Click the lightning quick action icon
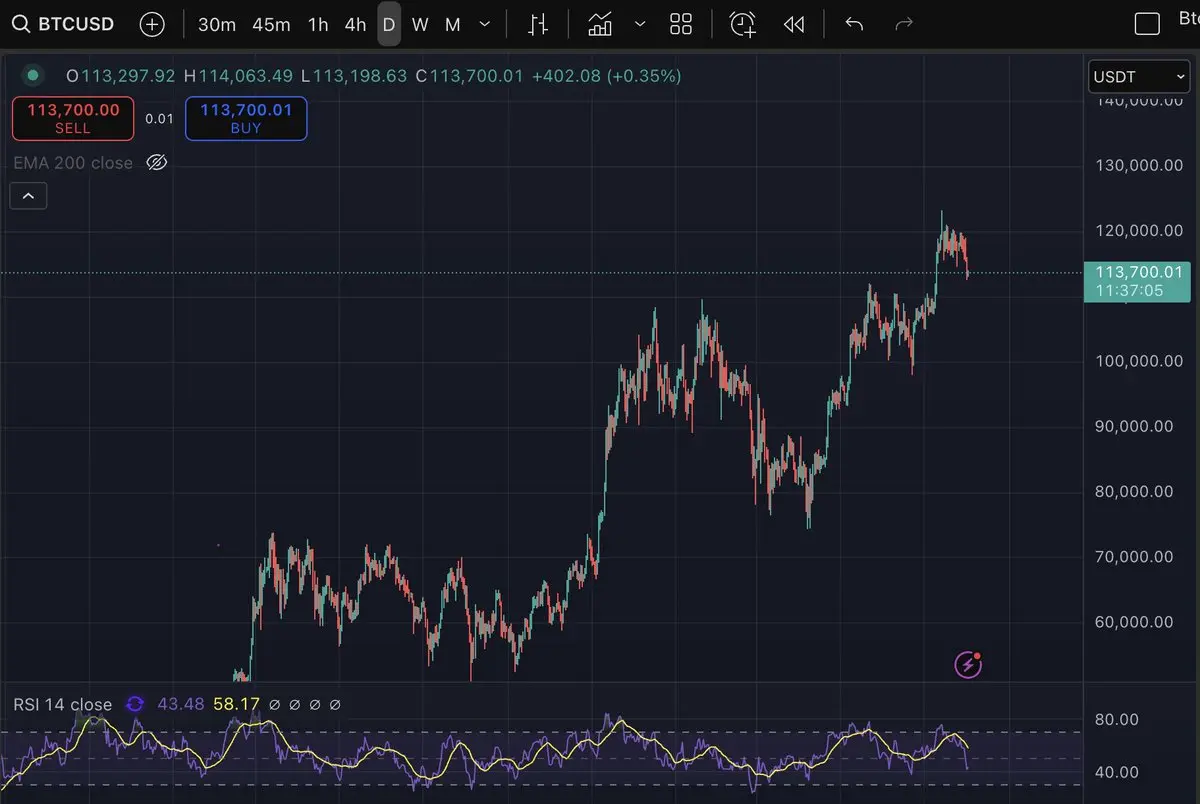The height and width of the screenshot is (804, 1200). point(968,664)
